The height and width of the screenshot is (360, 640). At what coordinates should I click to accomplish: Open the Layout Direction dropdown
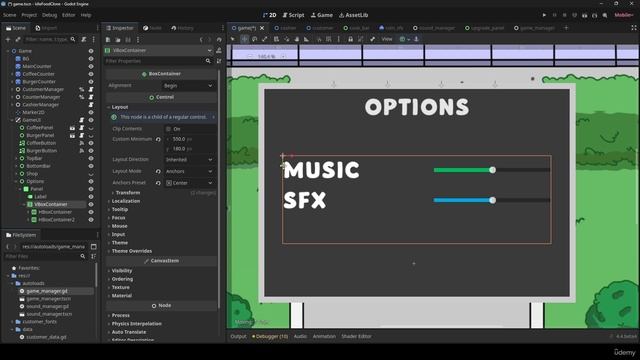coord(189,160)
